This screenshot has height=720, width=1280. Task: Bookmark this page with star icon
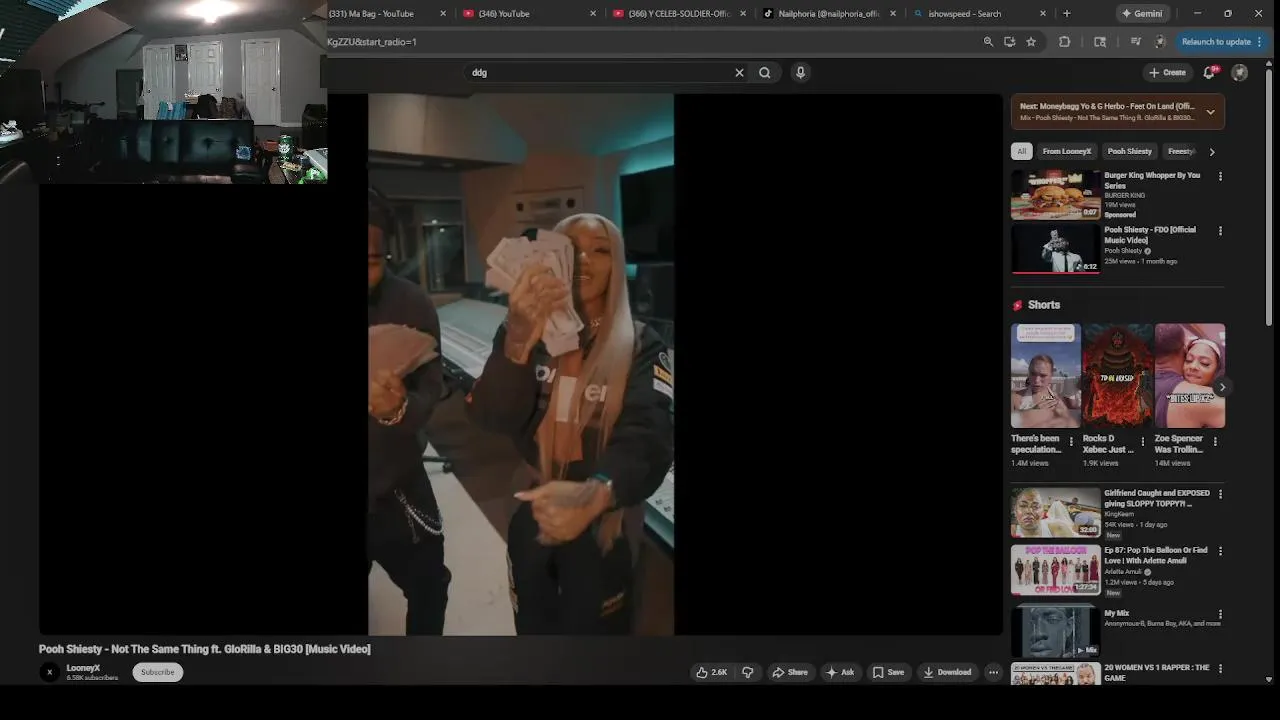(x=1031, y=42)
